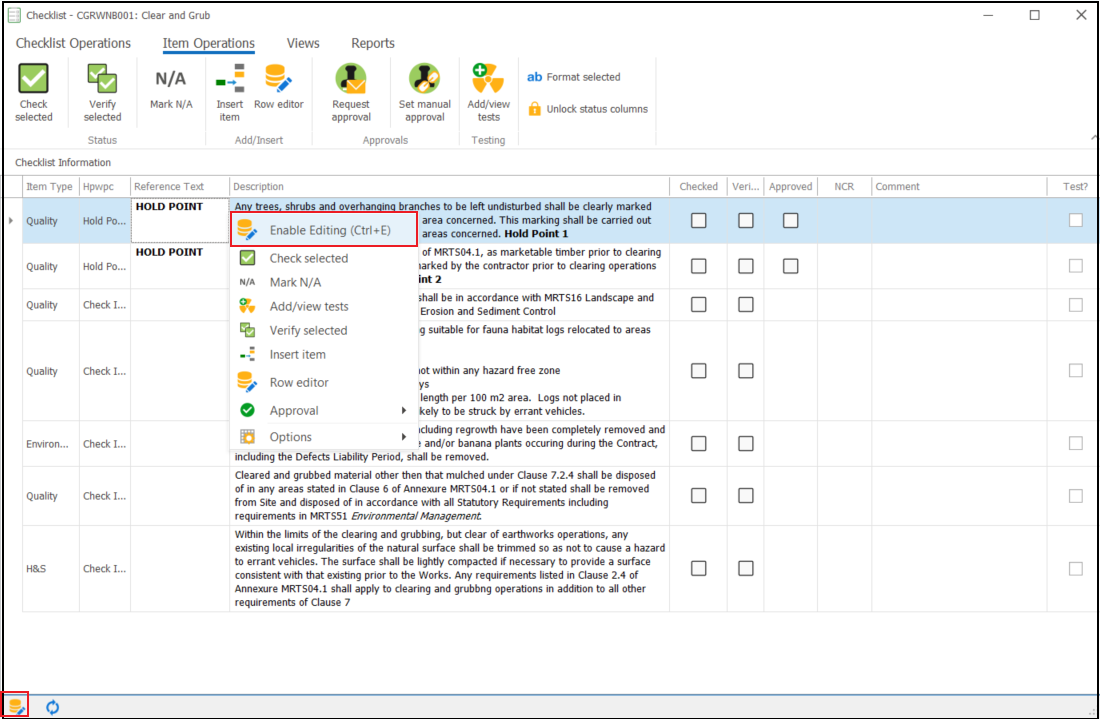Open the Checklist Information section

point(63,163)
